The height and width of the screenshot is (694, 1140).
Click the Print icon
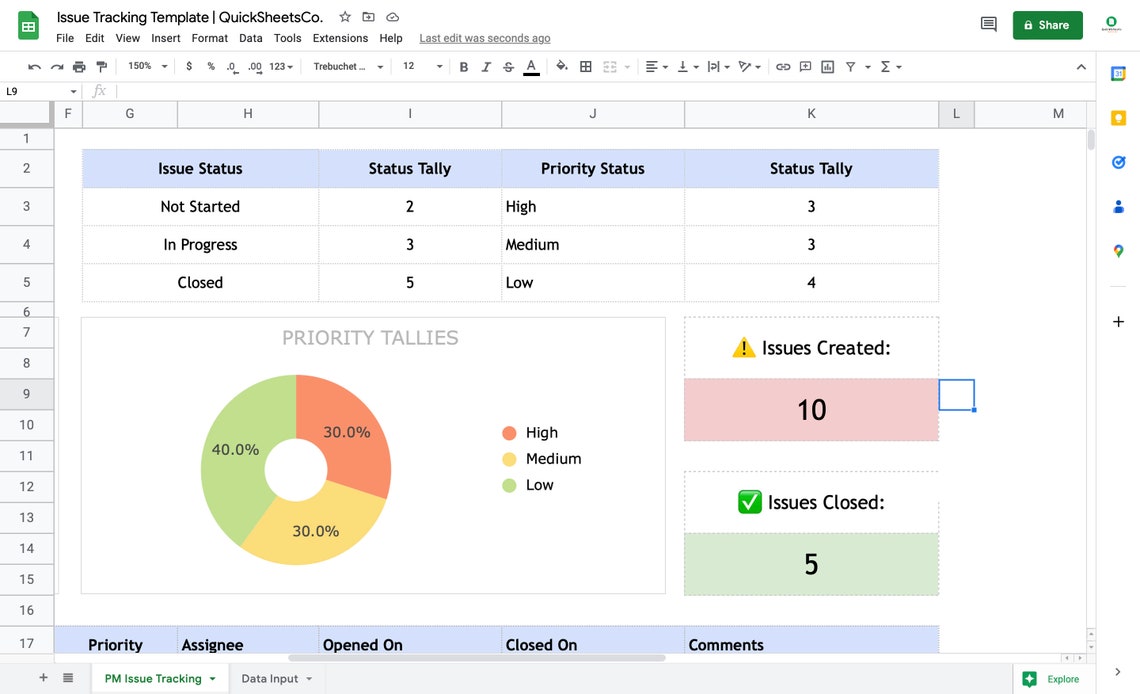pos(79,67)
